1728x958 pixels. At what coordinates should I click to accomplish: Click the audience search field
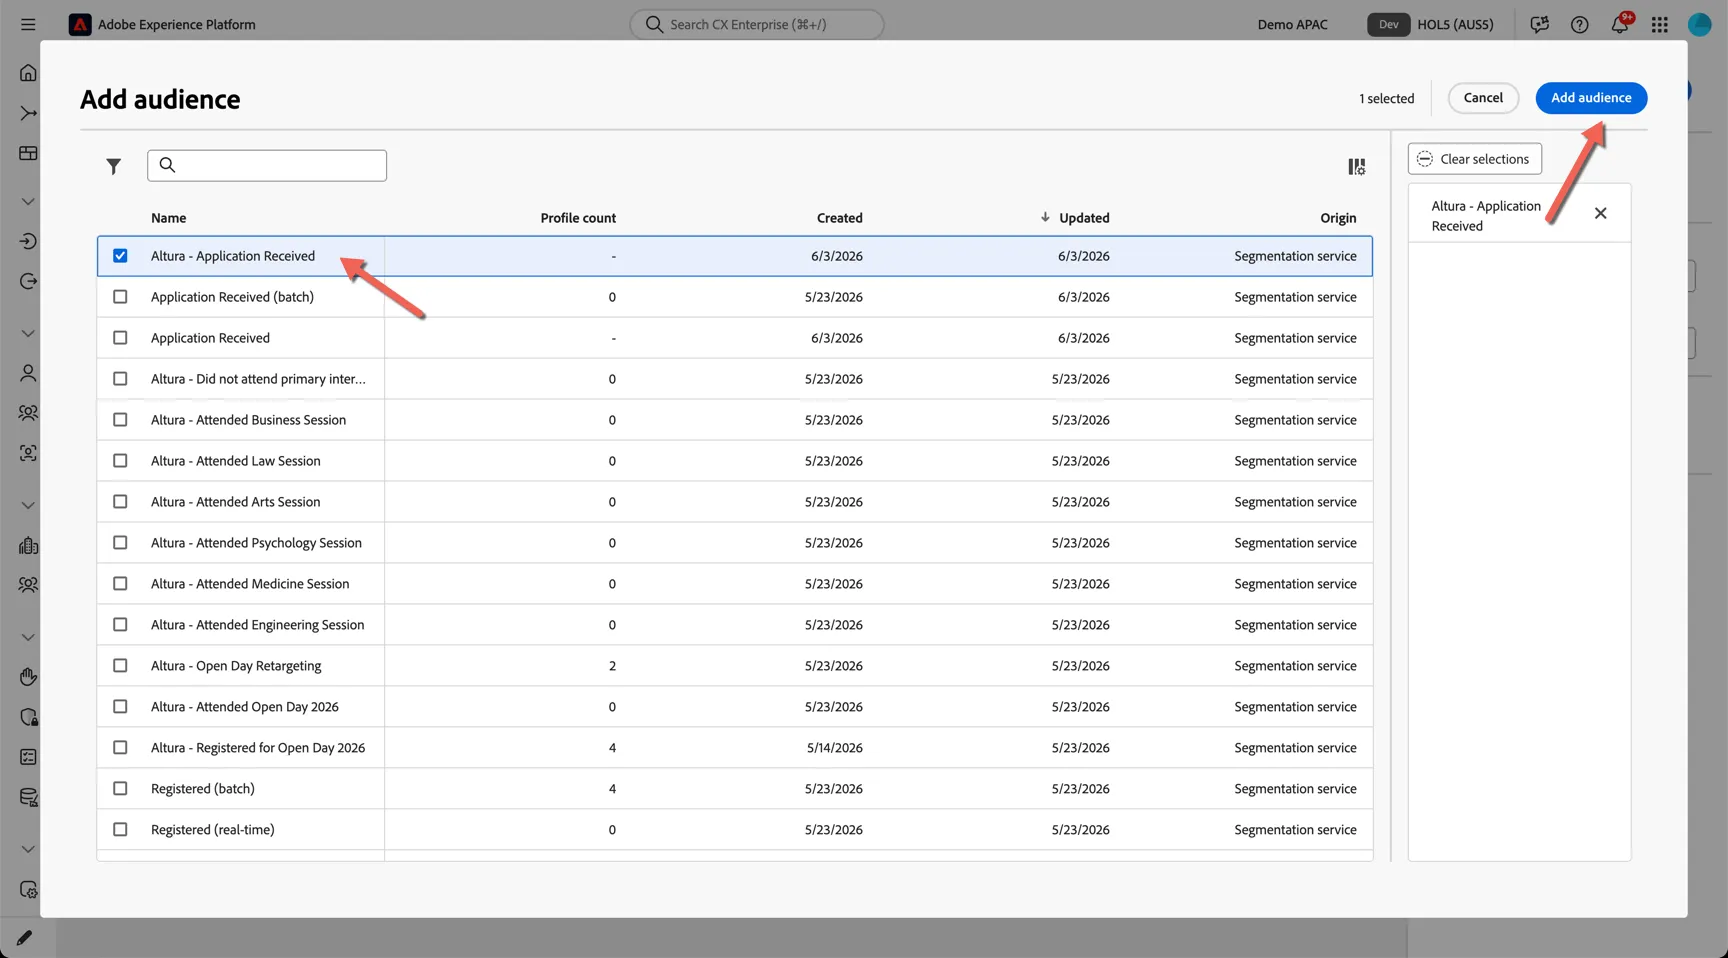tap(267, 166)
